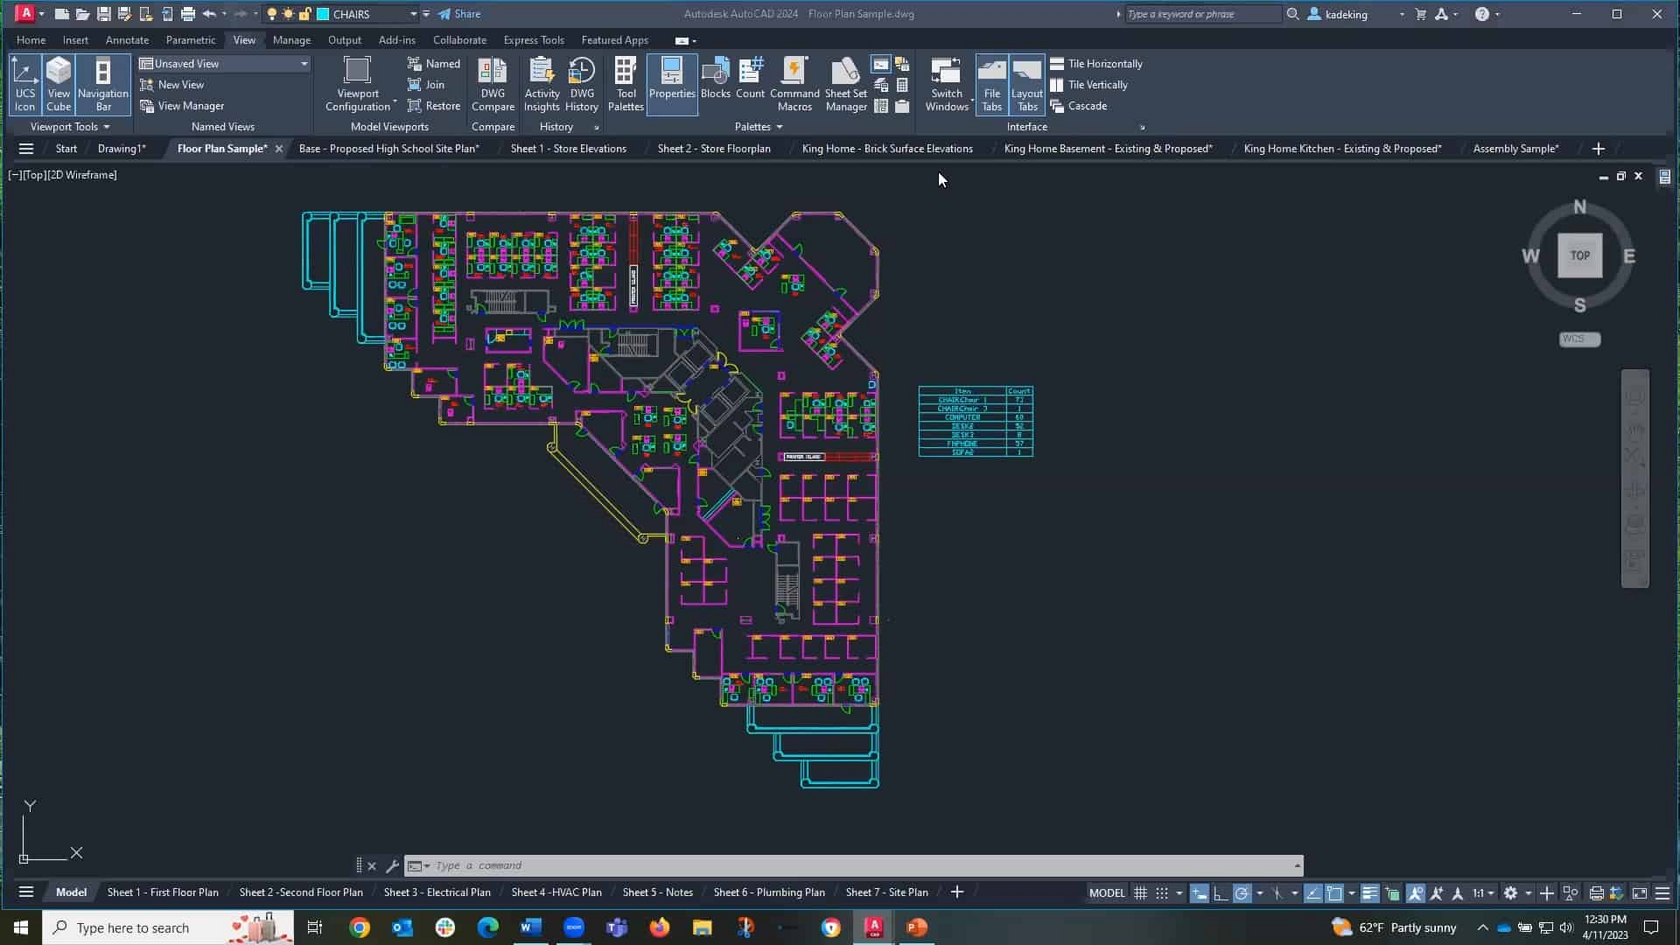Open the file tabs hamburger menu
Viewport: 1680px width, 945px height.
[26, 148]
